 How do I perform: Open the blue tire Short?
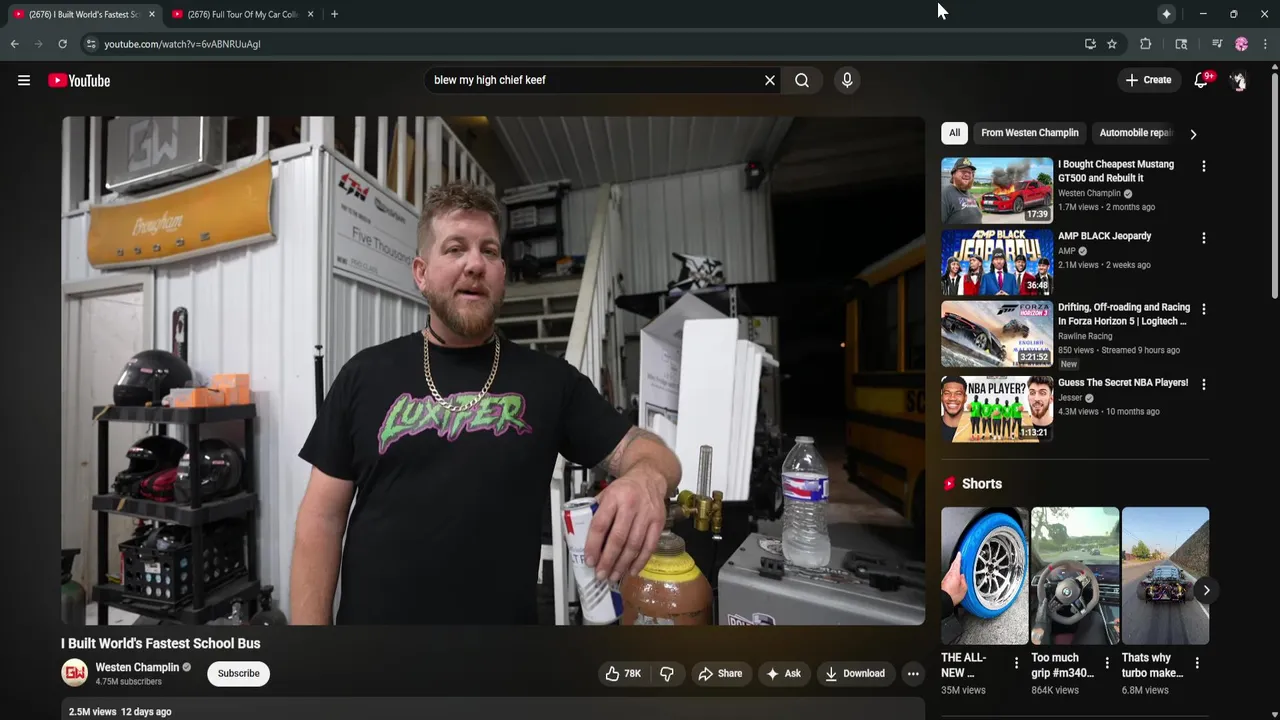click(x=984, y=576)
